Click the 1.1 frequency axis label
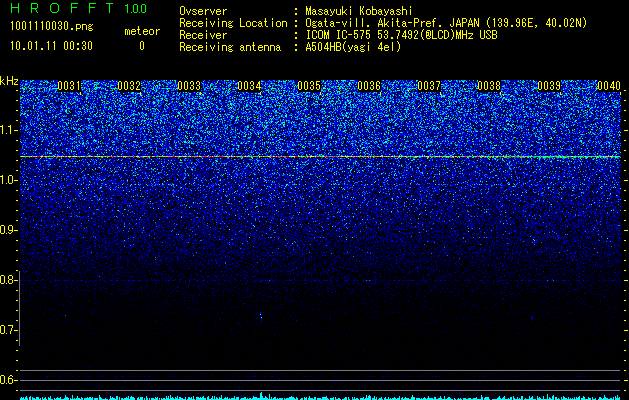Screen dimensions: 629x400 tap(9, 130)
